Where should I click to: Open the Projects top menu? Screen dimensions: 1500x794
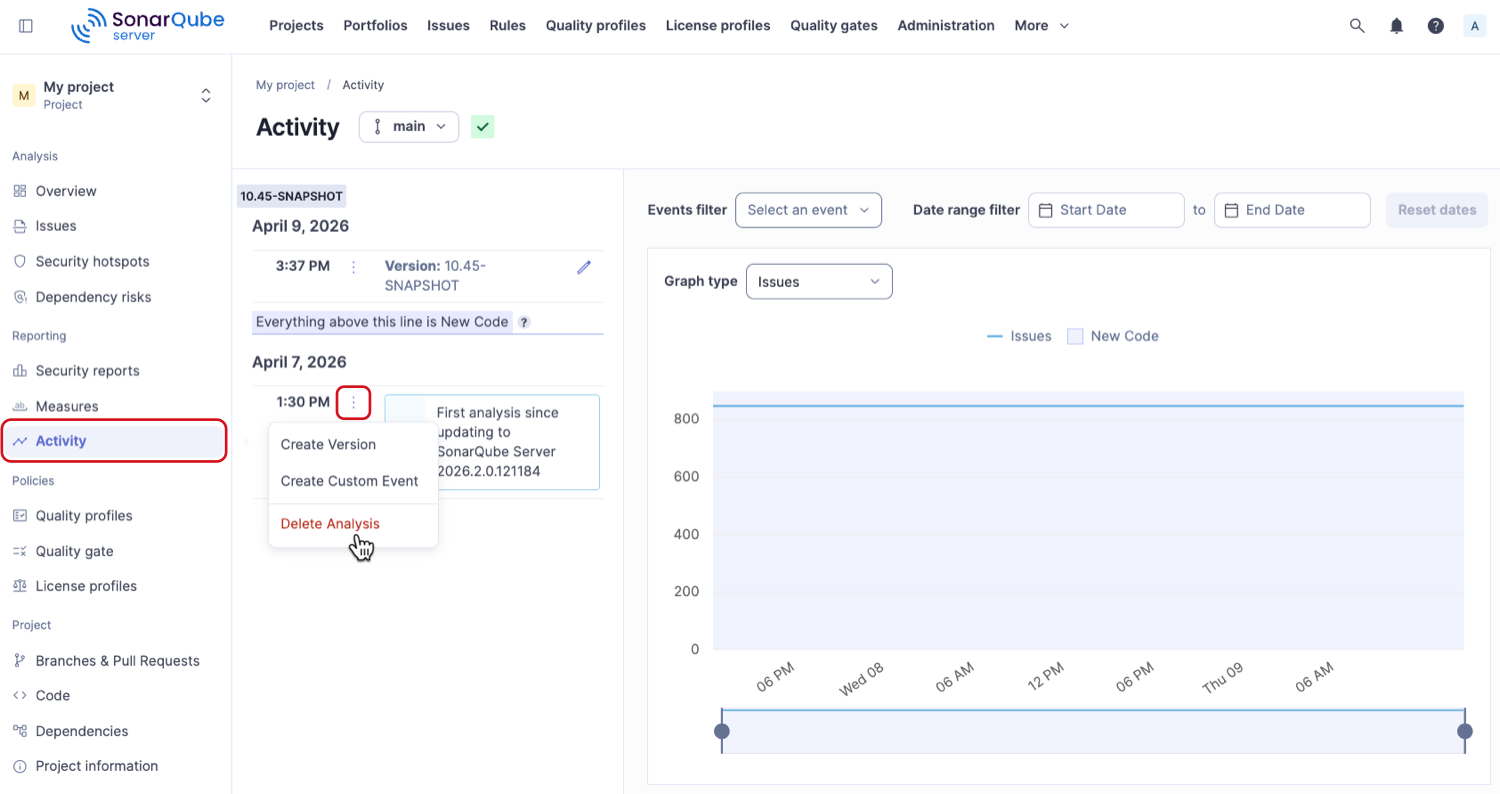pyautogui.click(x=296, y=26)
